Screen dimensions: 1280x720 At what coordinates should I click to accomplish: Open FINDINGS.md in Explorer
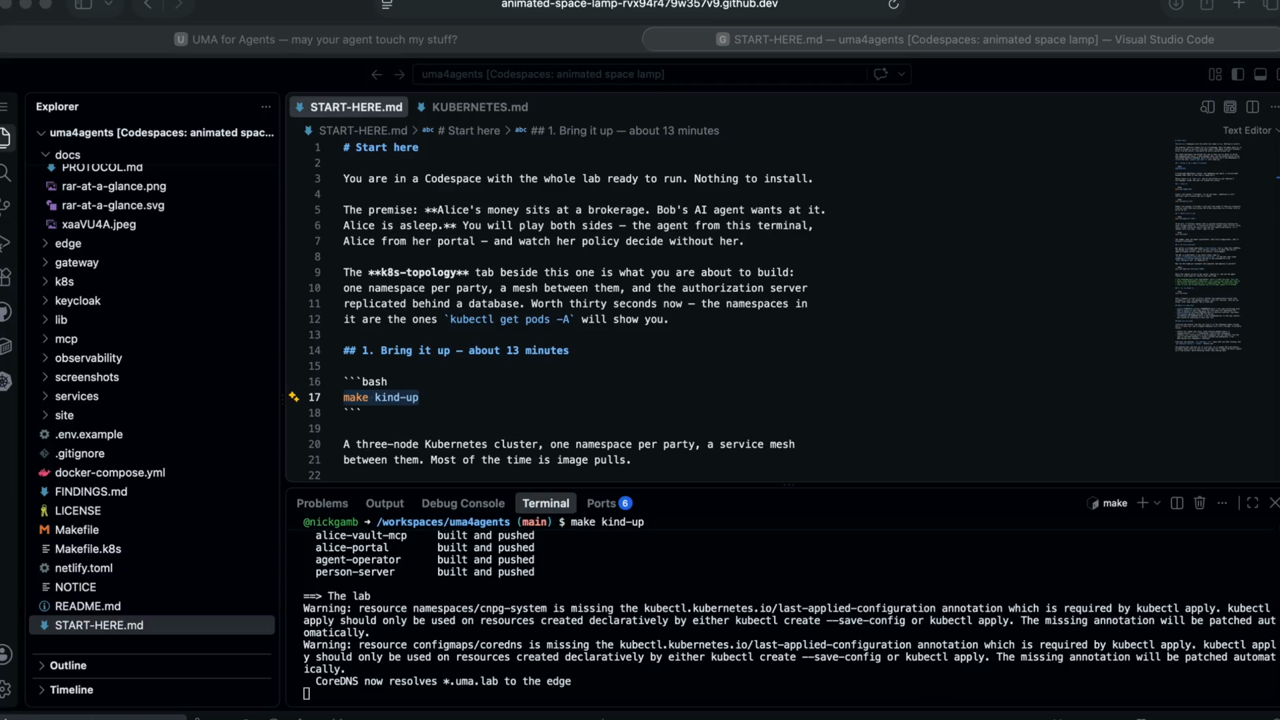(x=91, y=491)
